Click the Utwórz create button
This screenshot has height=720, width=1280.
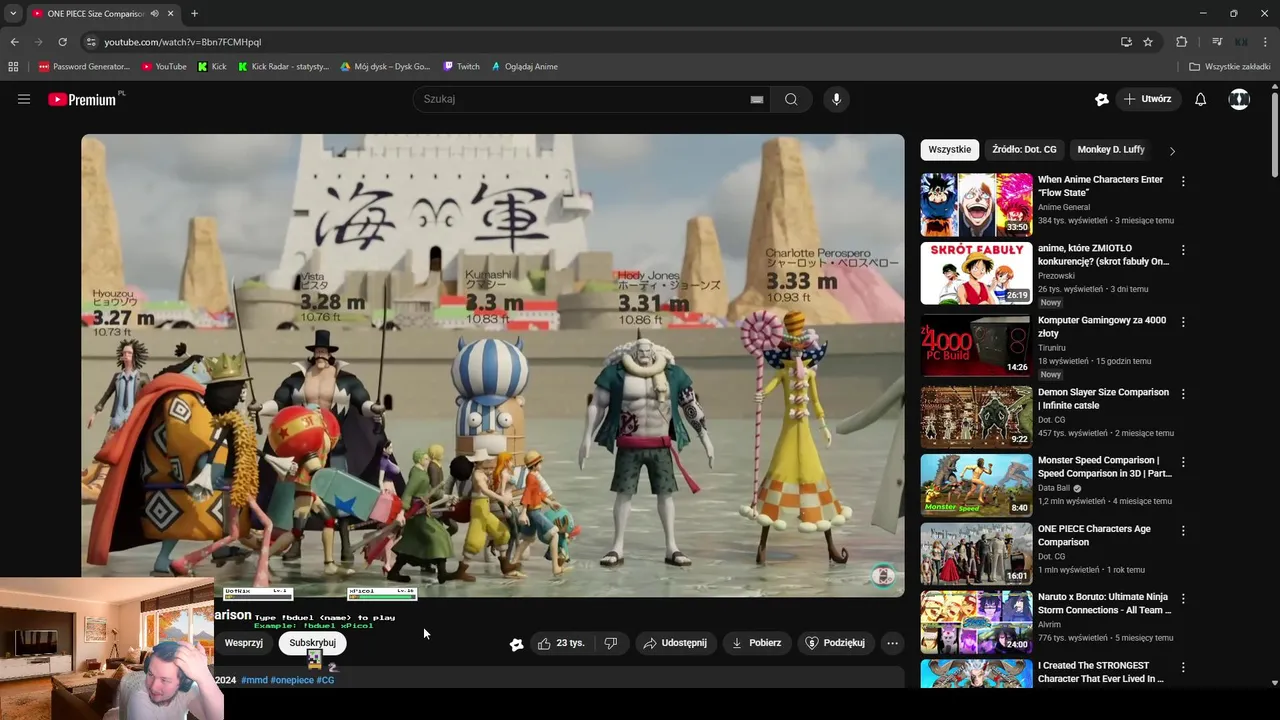1148,99
